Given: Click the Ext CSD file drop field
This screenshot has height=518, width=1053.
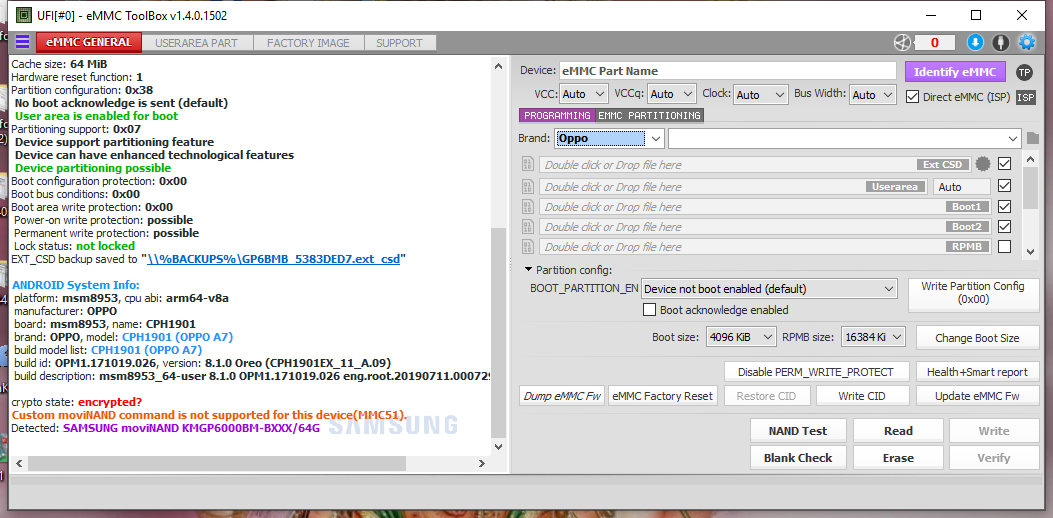Looking at the screenshot, I should tap(755, 165).
